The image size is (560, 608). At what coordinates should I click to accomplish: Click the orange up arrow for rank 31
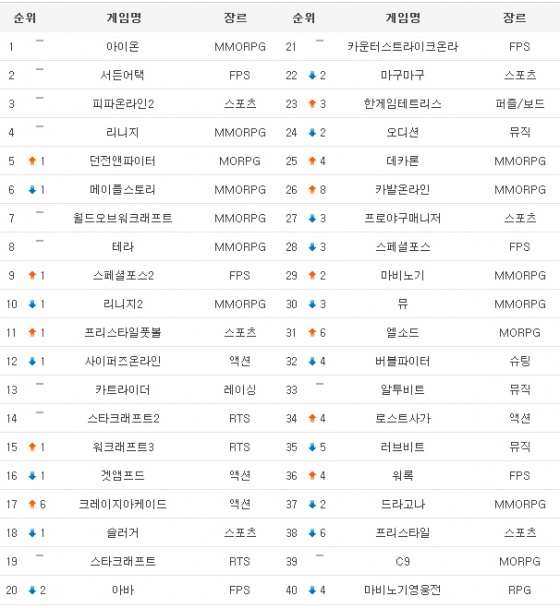pos(312,332)
